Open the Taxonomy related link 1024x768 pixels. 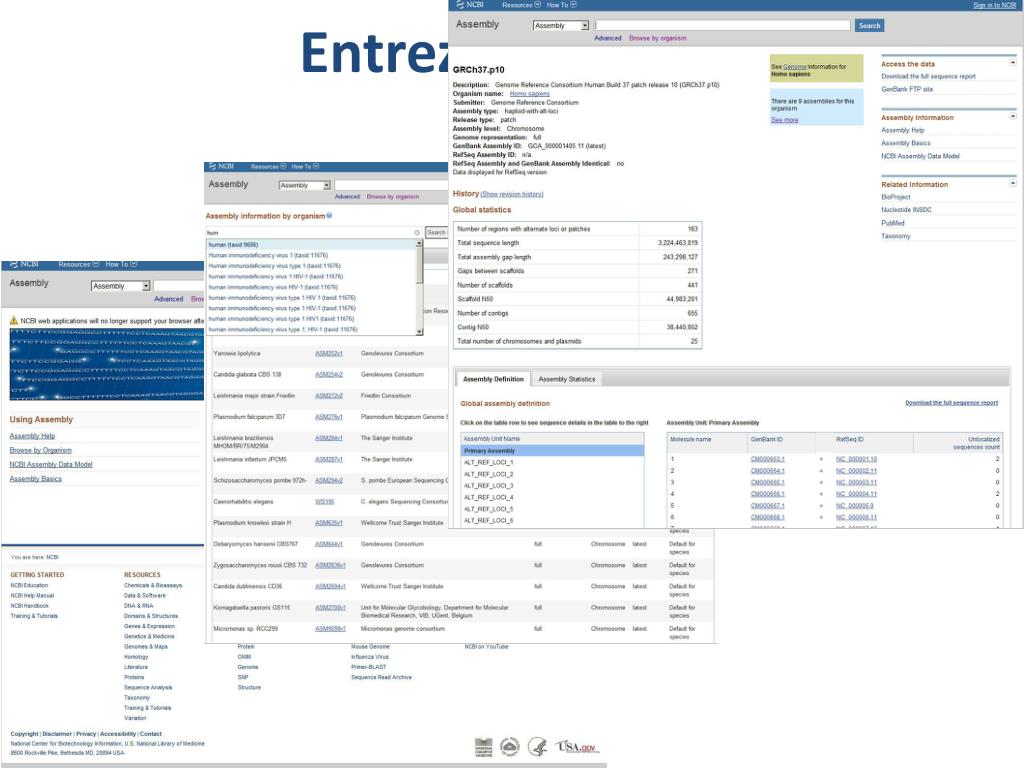(x=895, y=236)
